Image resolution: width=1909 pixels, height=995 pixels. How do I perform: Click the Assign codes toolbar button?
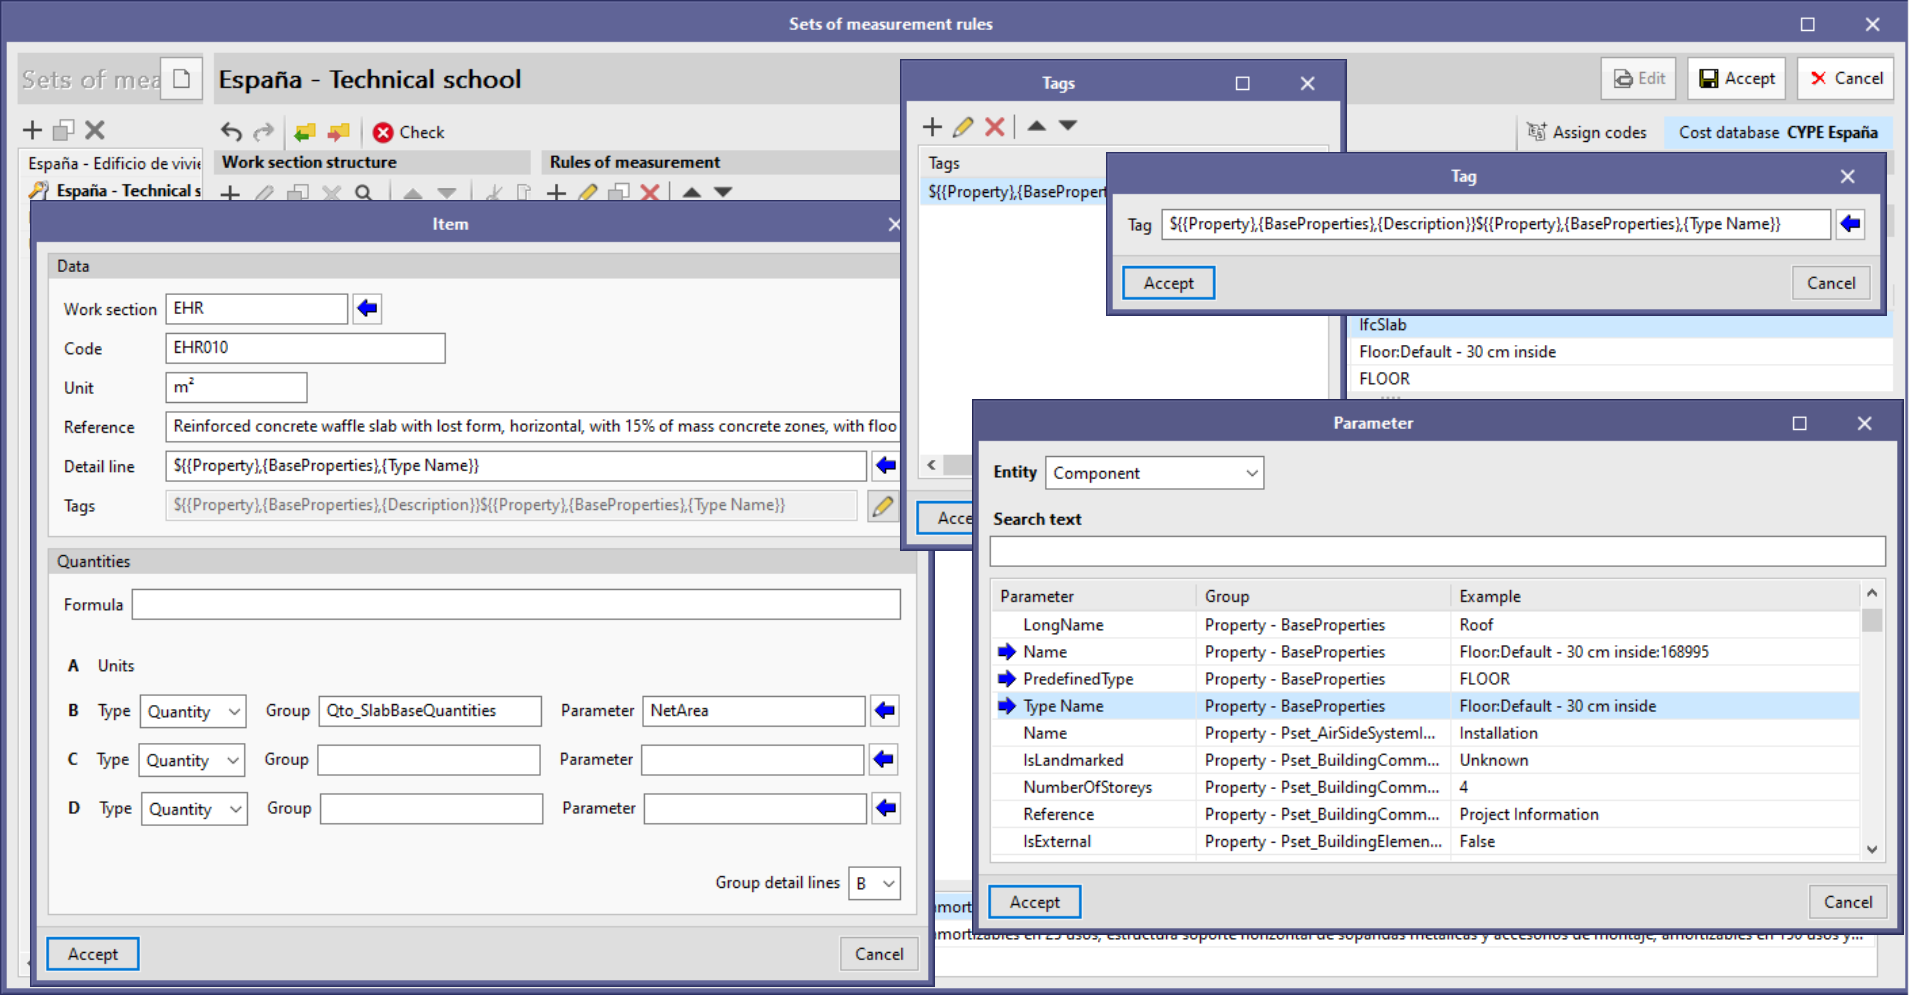pos(1586,132)
